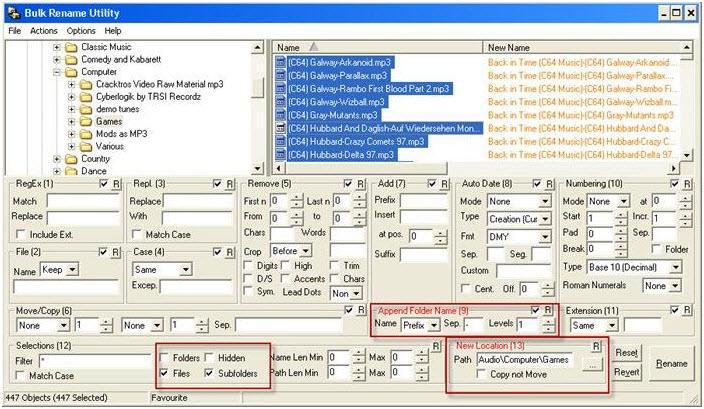Image resolution: width=704 pixels, height=409 pixels.
Task: Click the file icon of Hubbard-Delta 97.mp3
Action: point(281,155)
